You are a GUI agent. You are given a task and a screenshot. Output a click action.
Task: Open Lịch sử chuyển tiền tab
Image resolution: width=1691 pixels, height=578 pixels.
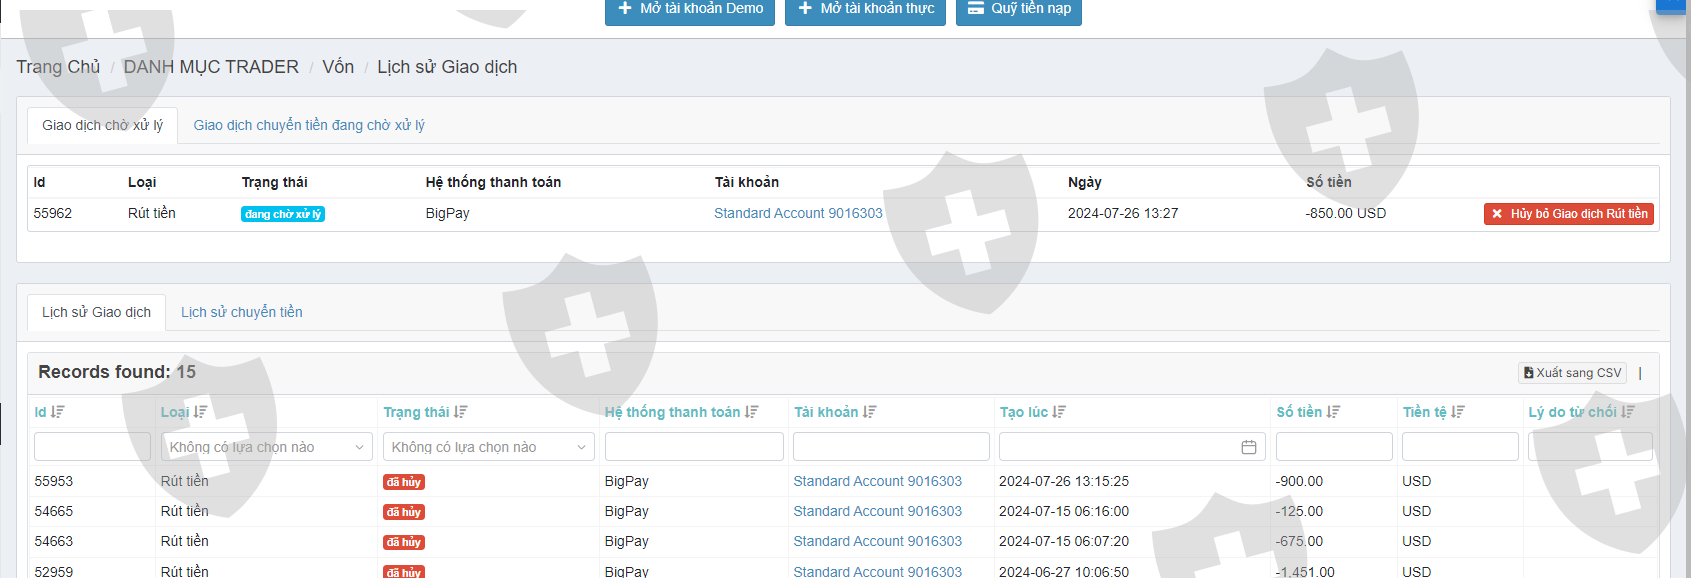[x=241, y=312]
